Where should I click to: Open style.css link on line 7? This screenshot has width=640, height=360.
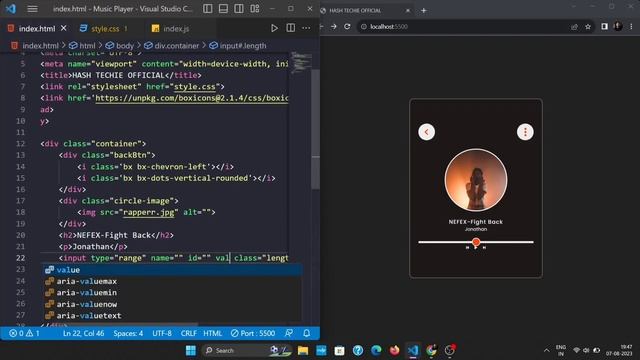(195, 87)
